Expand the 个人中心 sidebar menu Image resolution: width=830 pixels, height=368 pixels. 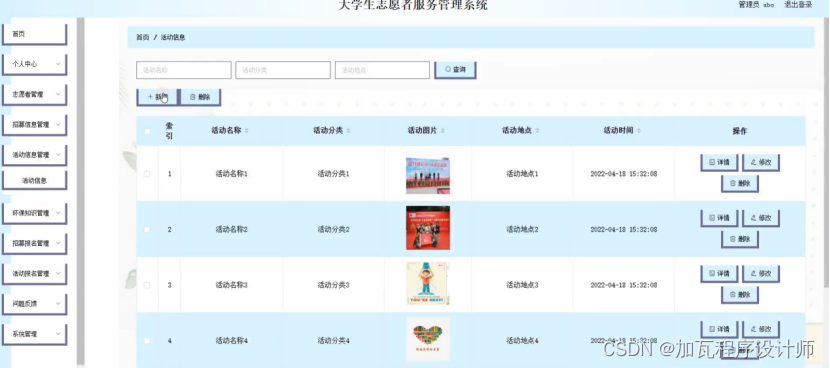pos(34,65)
